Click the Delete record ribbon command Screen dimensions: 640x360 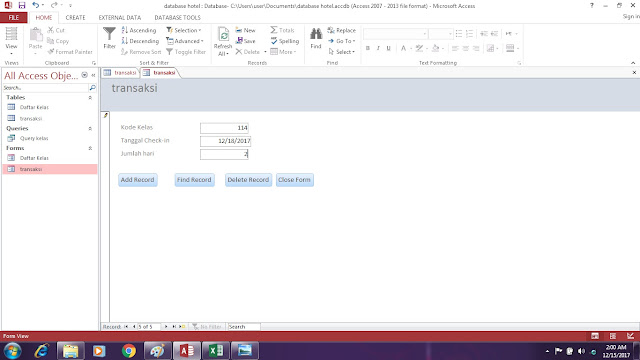[248, 52]
